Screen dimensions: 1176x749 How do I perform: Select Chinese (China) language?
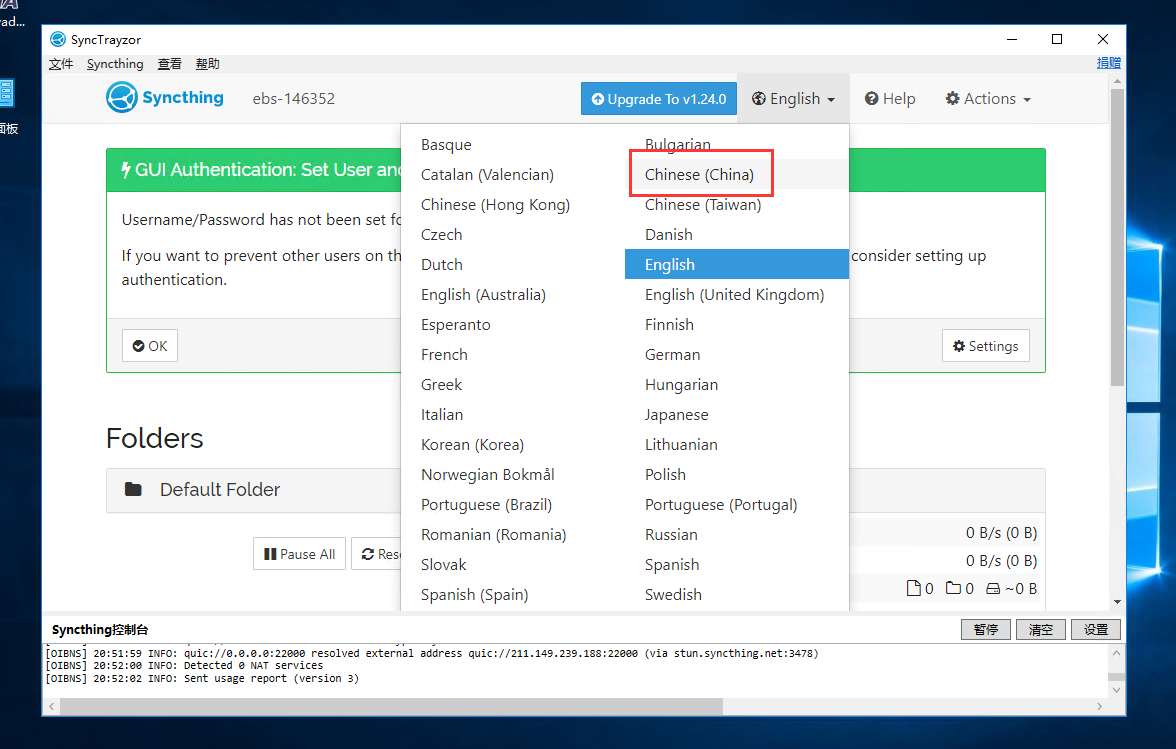point(699,174)
